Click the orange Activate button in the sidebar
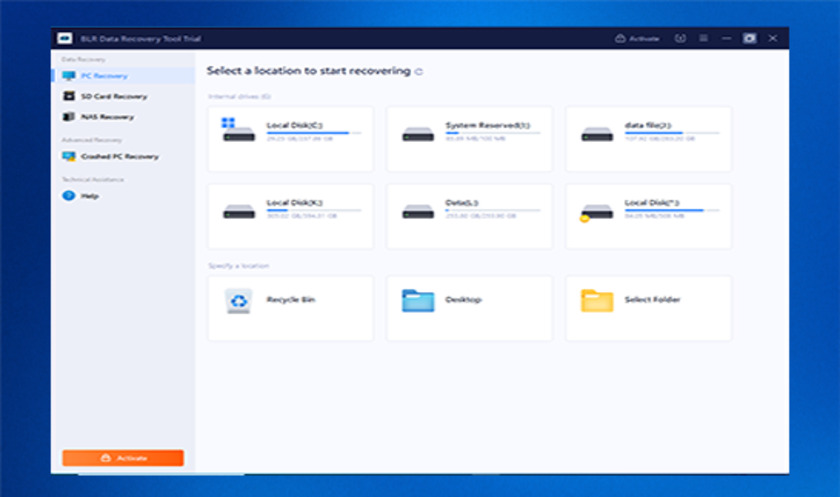 [123, 458]
